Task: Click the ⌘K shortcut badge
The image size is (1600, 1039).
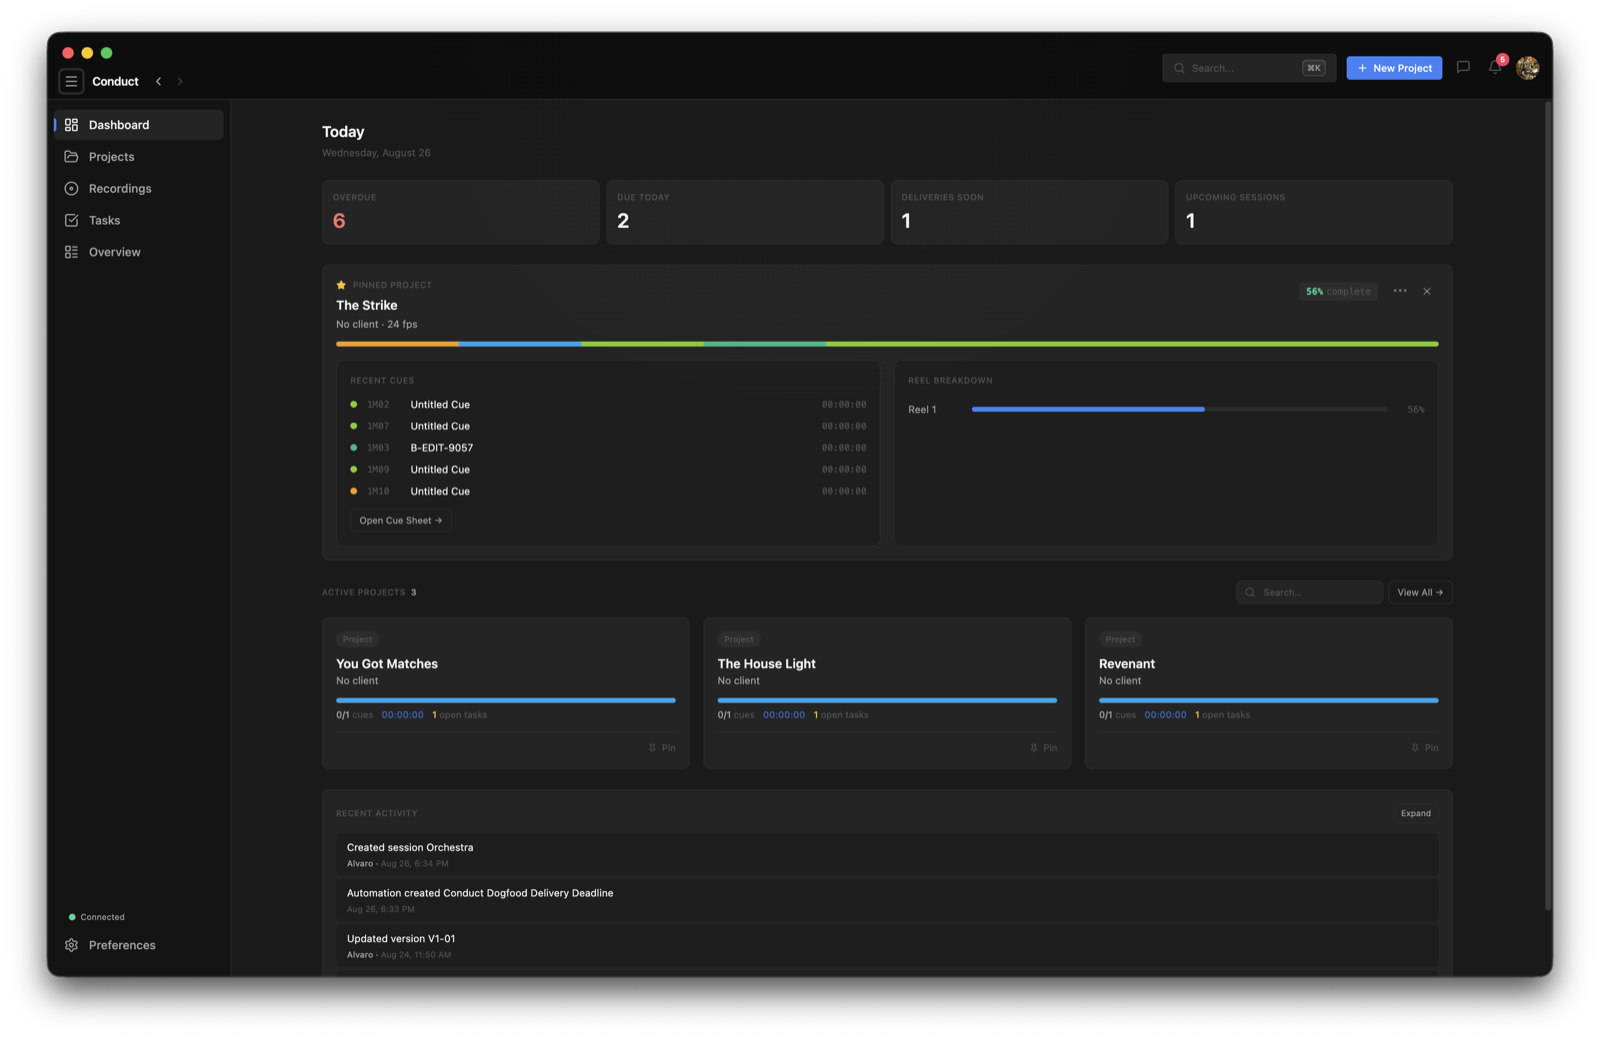Action: (1313, 68)
